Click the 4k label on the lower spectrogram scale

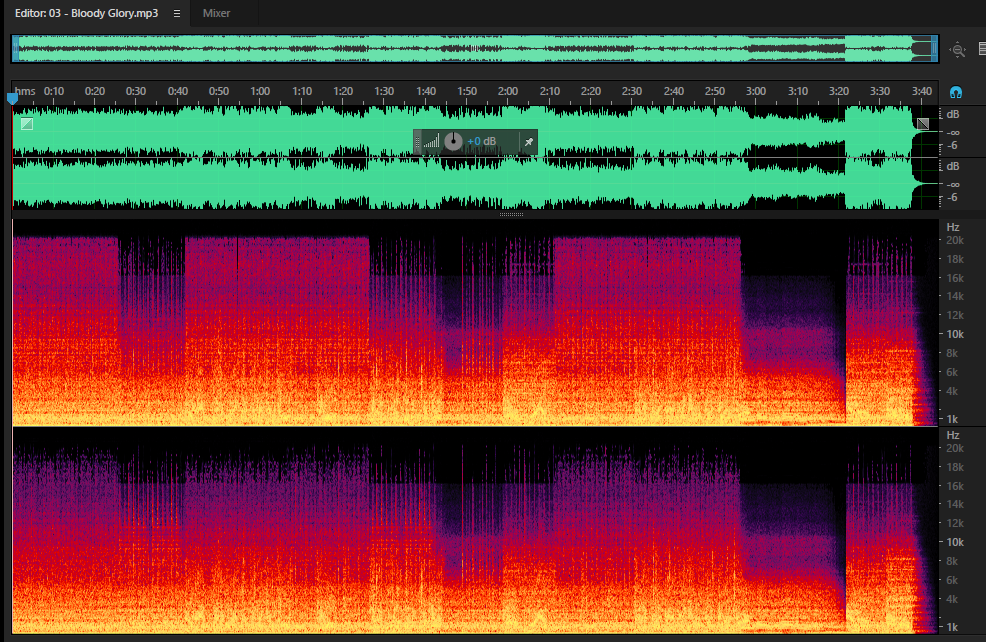[x=953, y=599]
